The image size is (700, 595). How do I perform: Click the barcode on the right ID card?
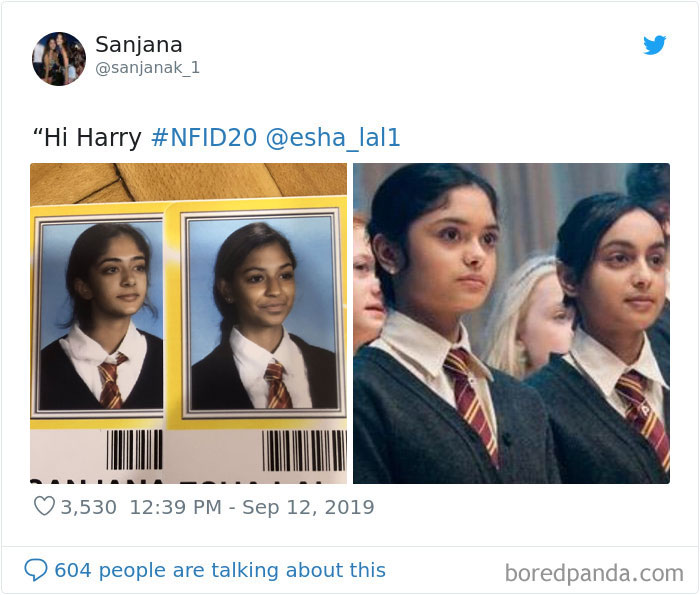pyautogui.click(x=304, y=451)
